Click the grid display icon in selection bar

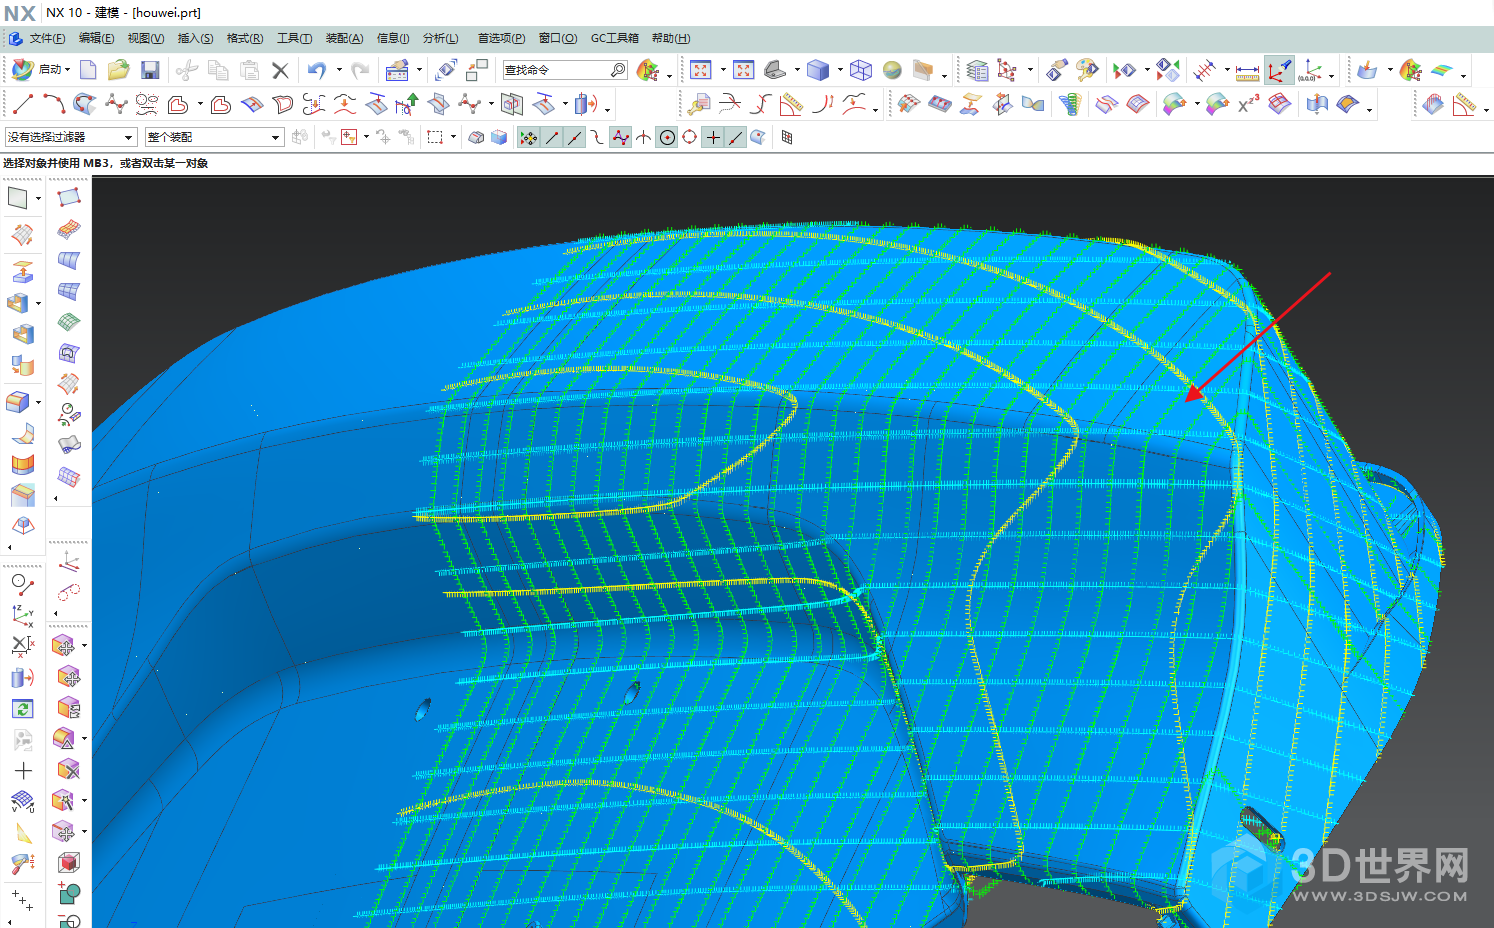tap(787, 137)
